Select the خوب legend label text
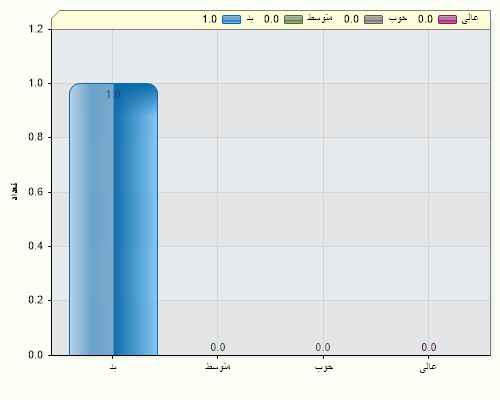Viewport: 500px width, 400px height. [x=398, y=19]
